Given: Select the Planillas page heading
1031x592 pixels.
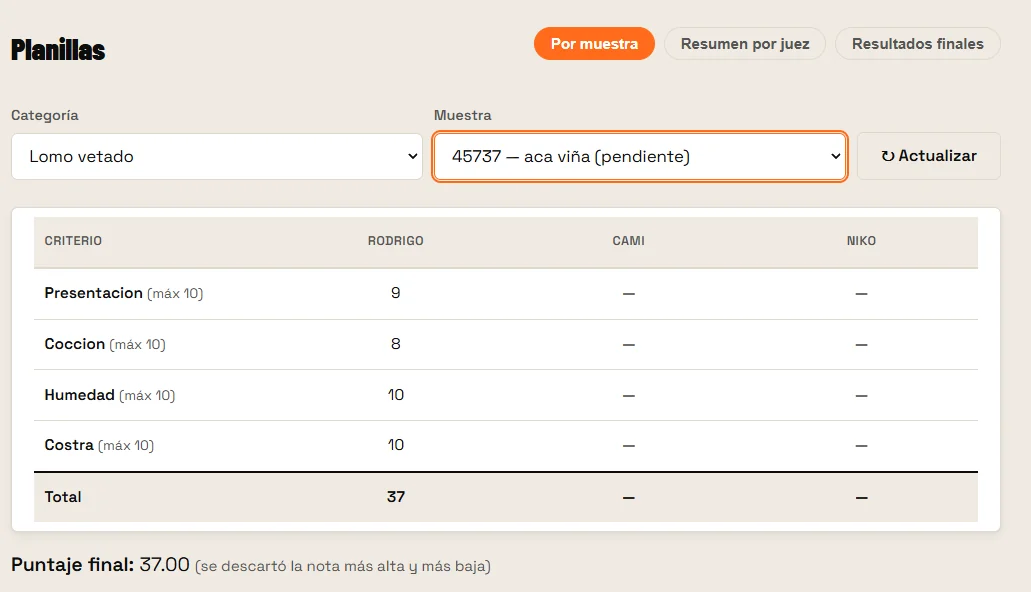Looking at the screenshot, I should (x=58, y=50).
